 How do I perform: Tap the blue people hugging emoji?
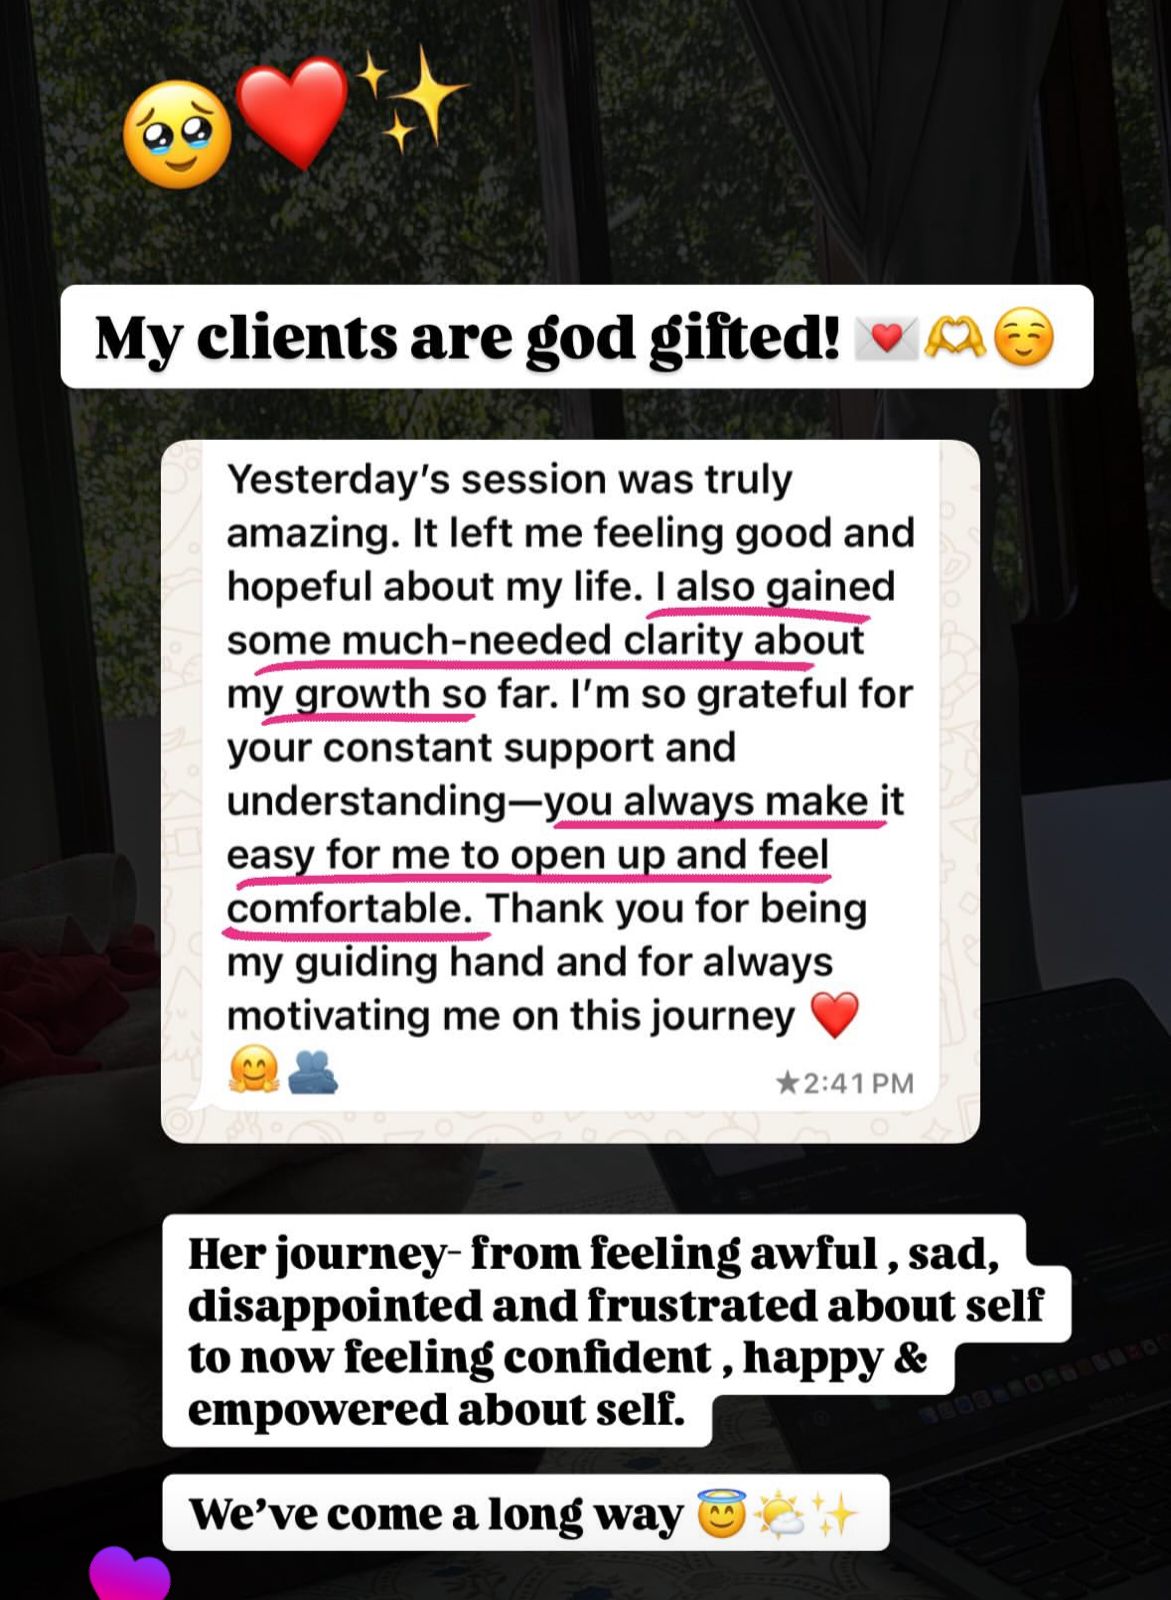pos(312,1071)
